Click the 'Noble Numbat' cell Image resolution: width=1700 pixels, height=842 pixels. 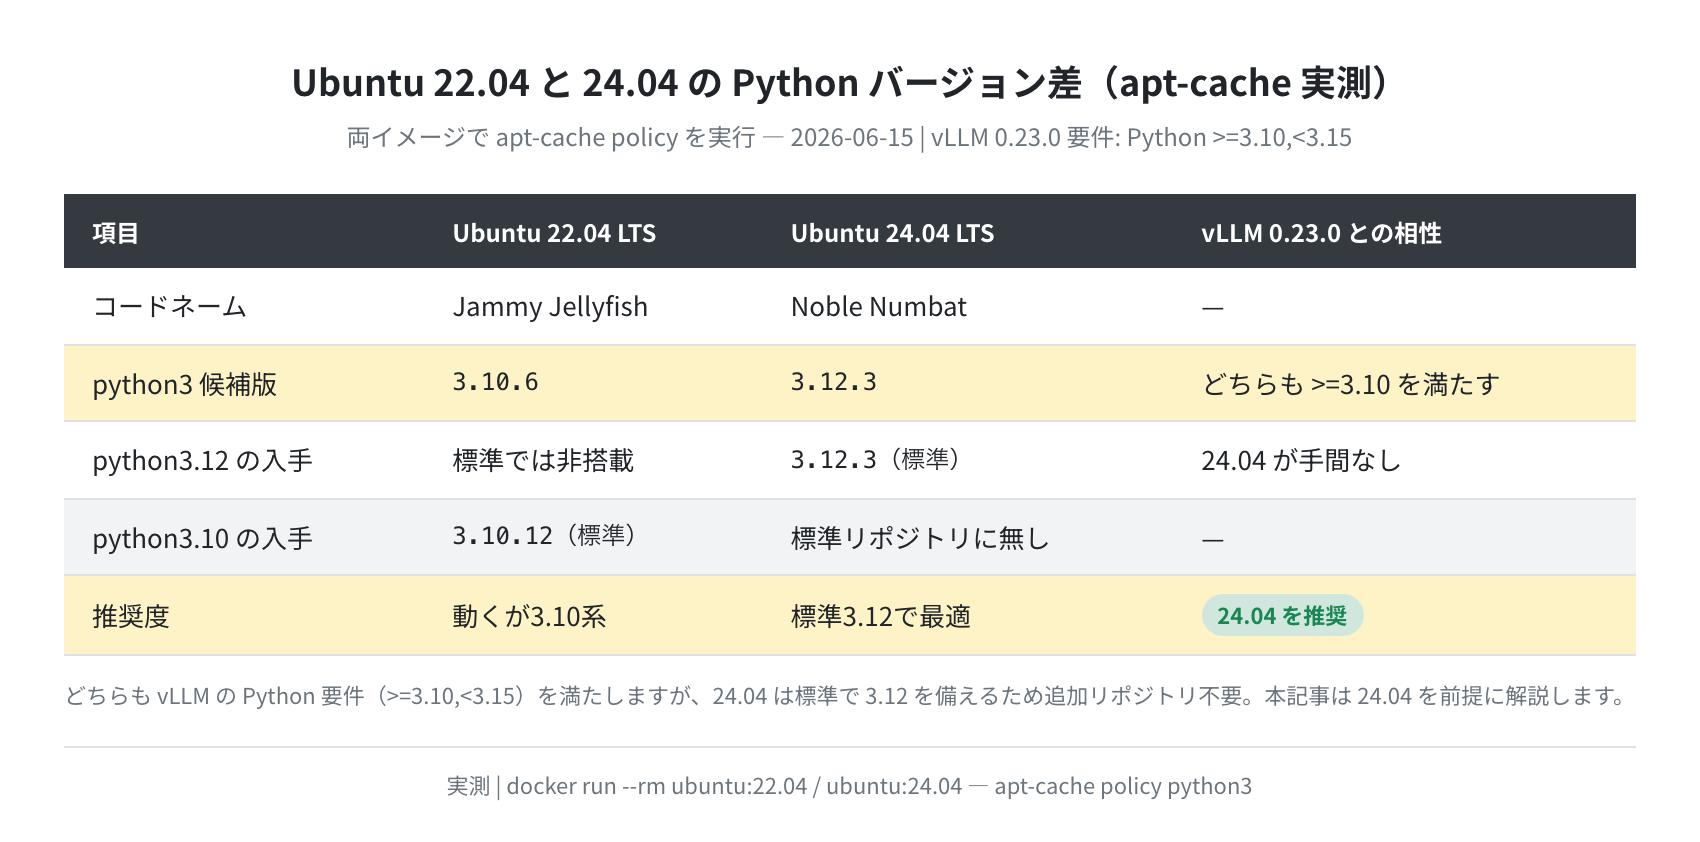[879, 307]
